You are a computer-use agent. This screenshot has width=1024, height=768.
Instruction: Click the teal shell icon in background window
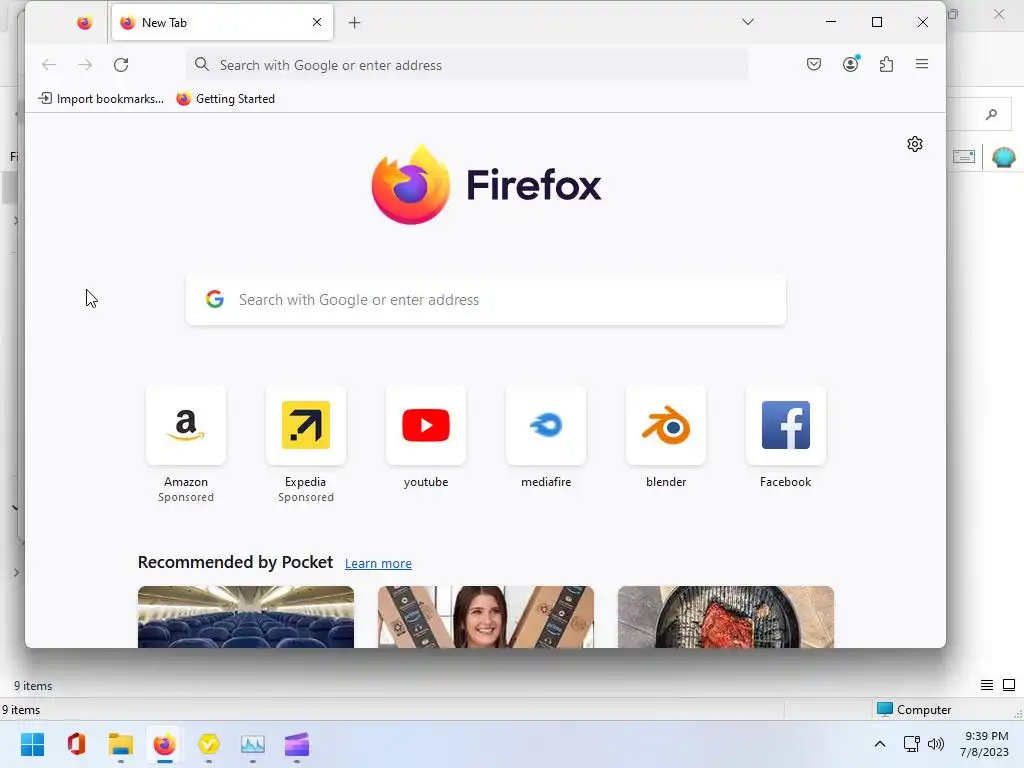[1003, 157]
